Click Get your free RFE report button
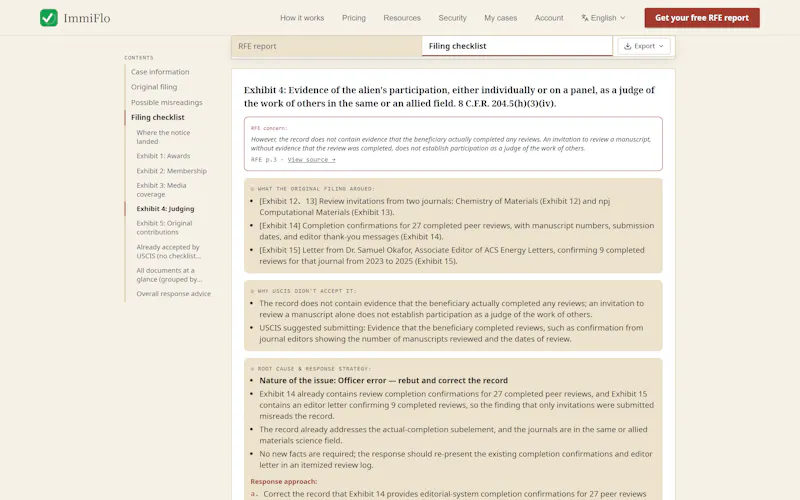This screenshot has width=800, height=500. click(x=702, y=18)
